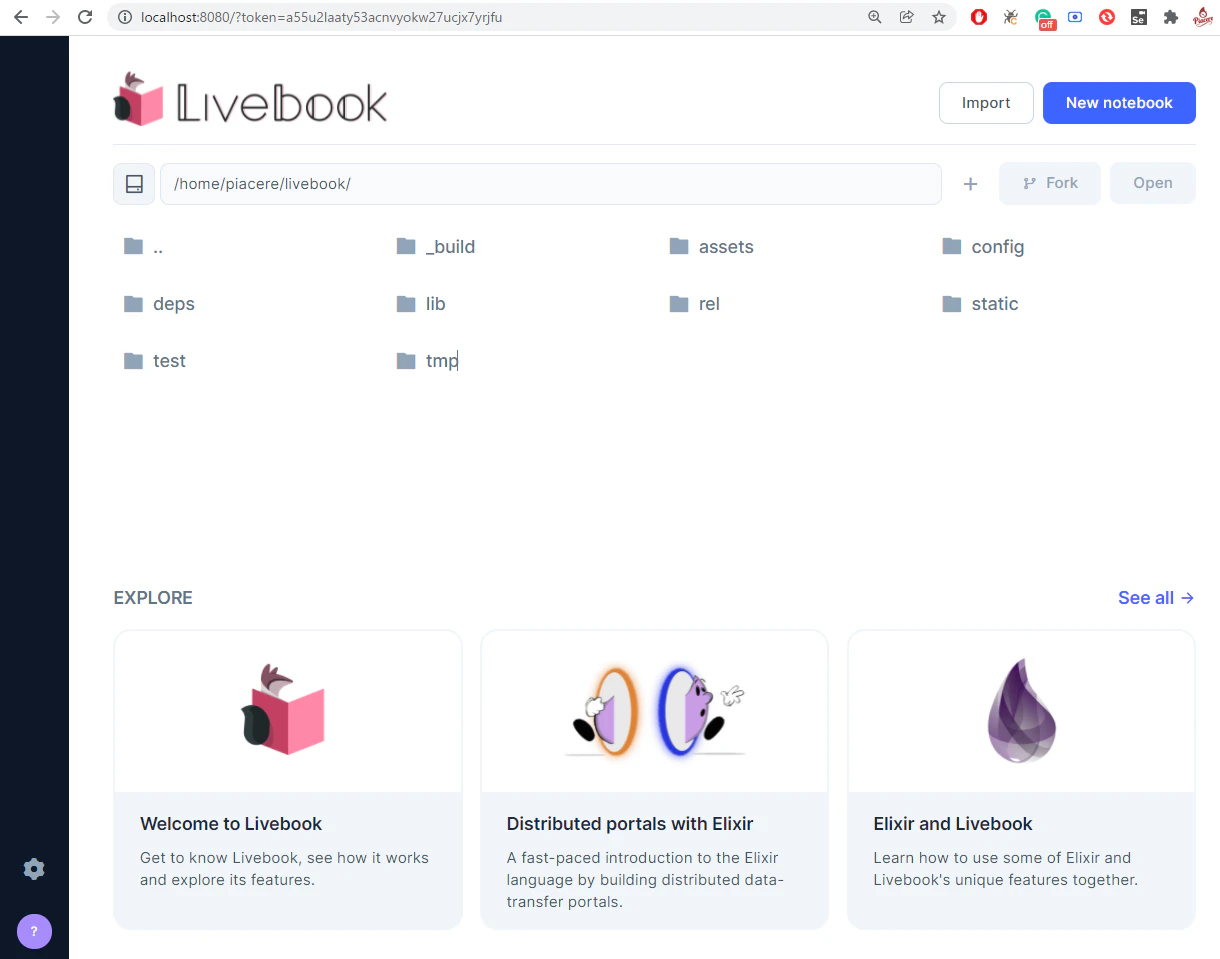Reload the page with the browser refresh icon

[85, 17]
